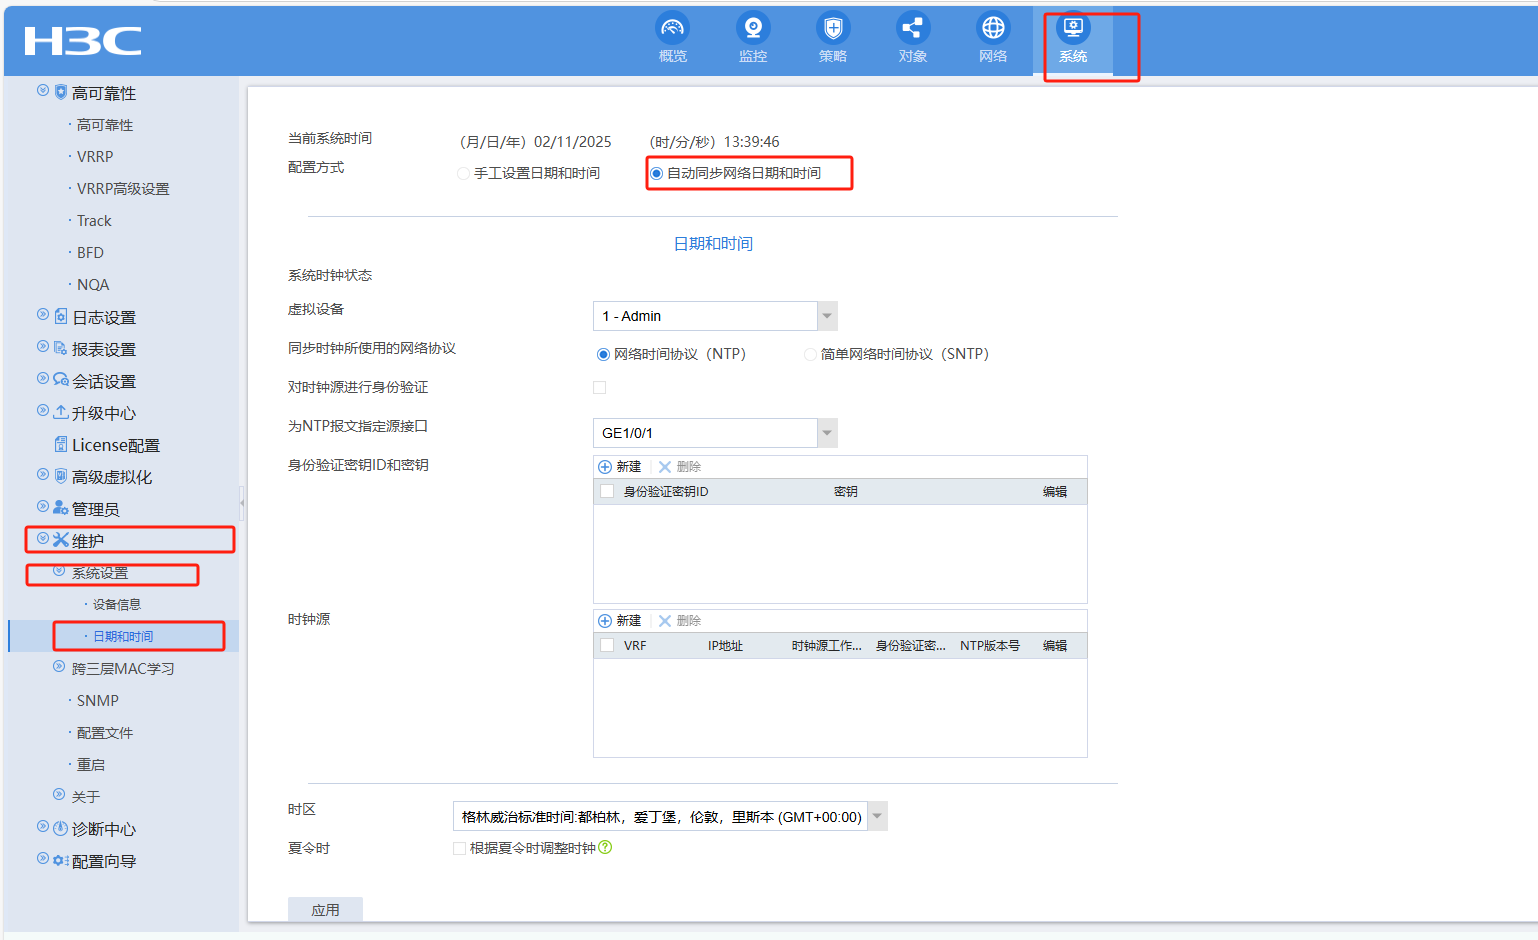Expand the 诊断中心 tree node
The image size is (1538, 940).
click(x=43, y=826)
